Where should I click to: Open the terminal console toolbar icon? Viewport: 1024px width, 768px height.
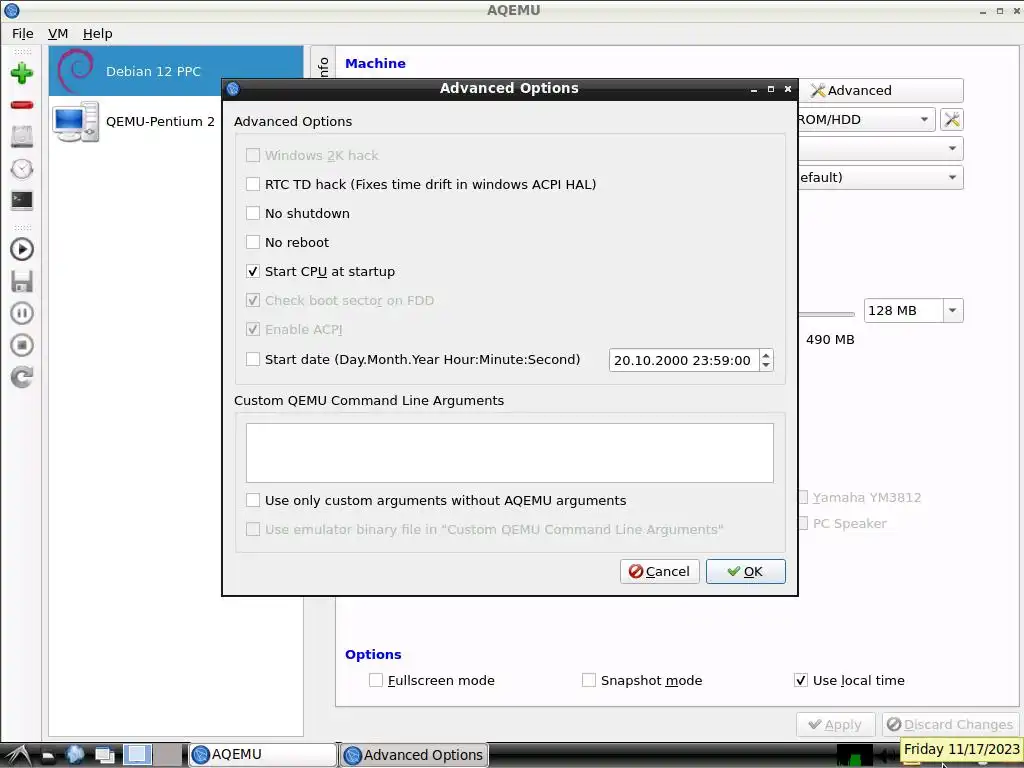point(22,200)
